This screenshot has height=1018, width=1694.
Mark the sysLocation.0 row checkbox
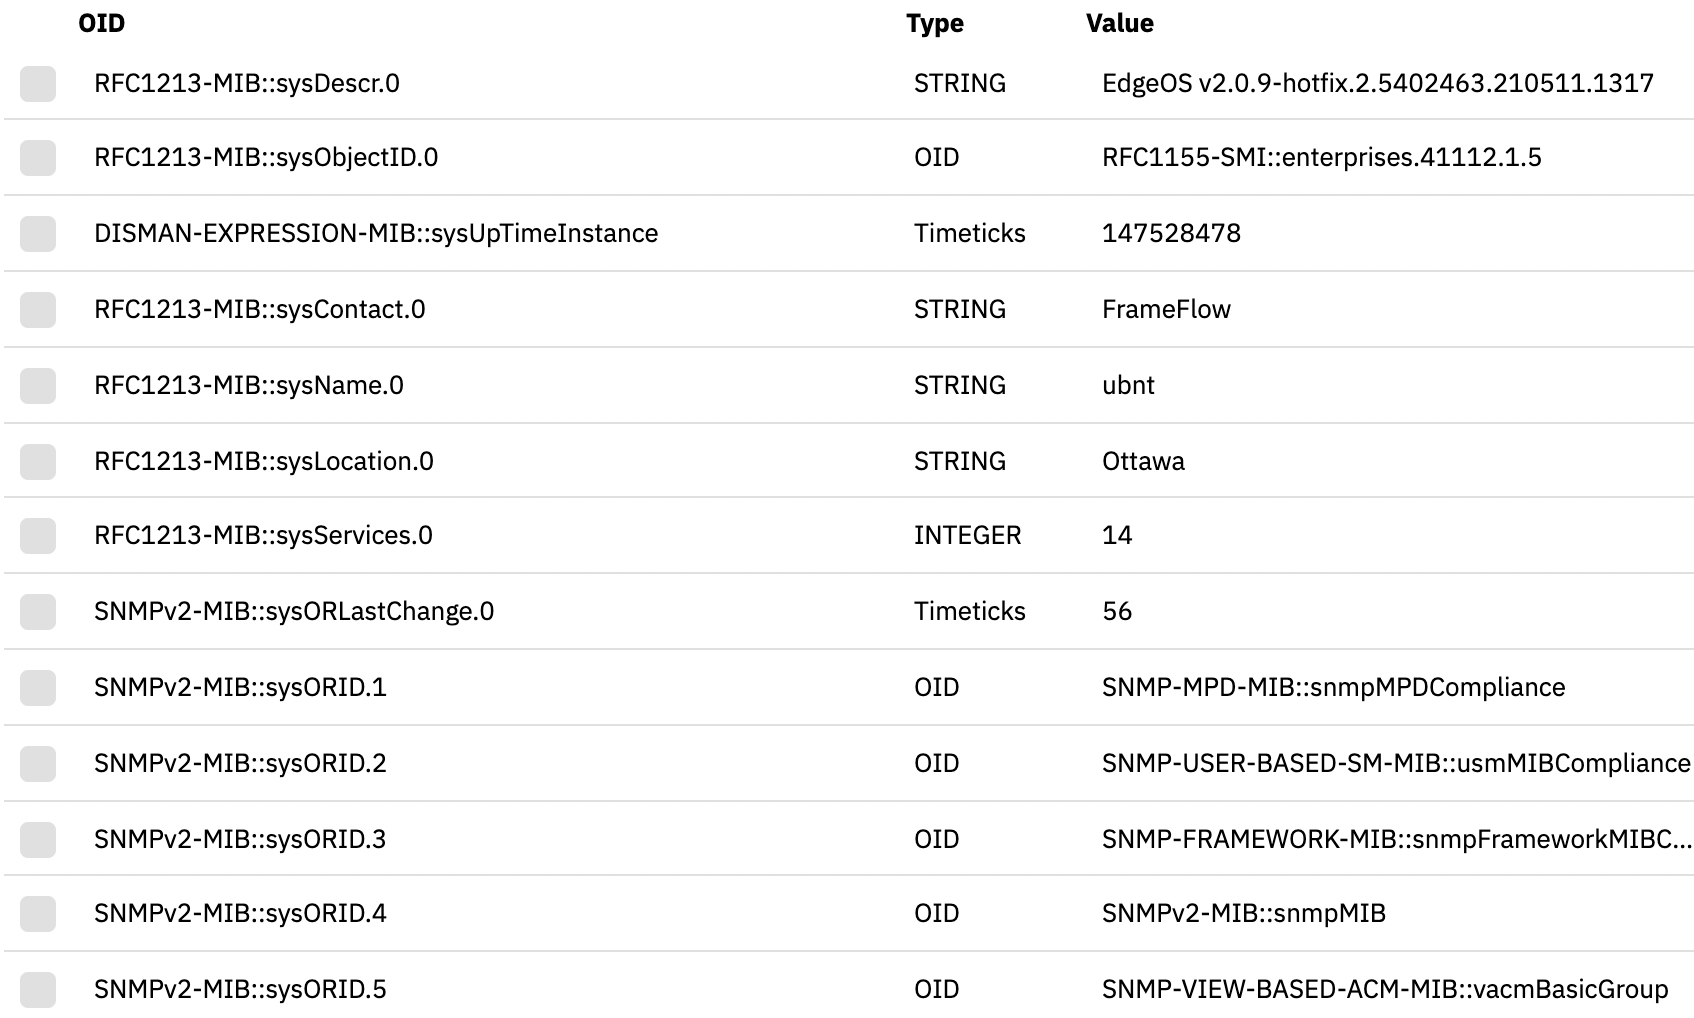(x=38, y=462)
